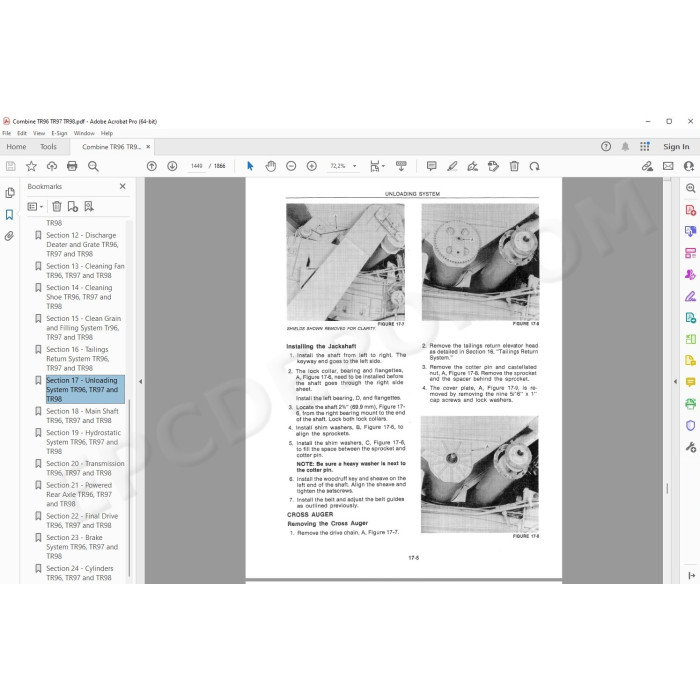Click the share link icon
The image size is (700, 700).
pyautogui.click(x=647, y=167)
